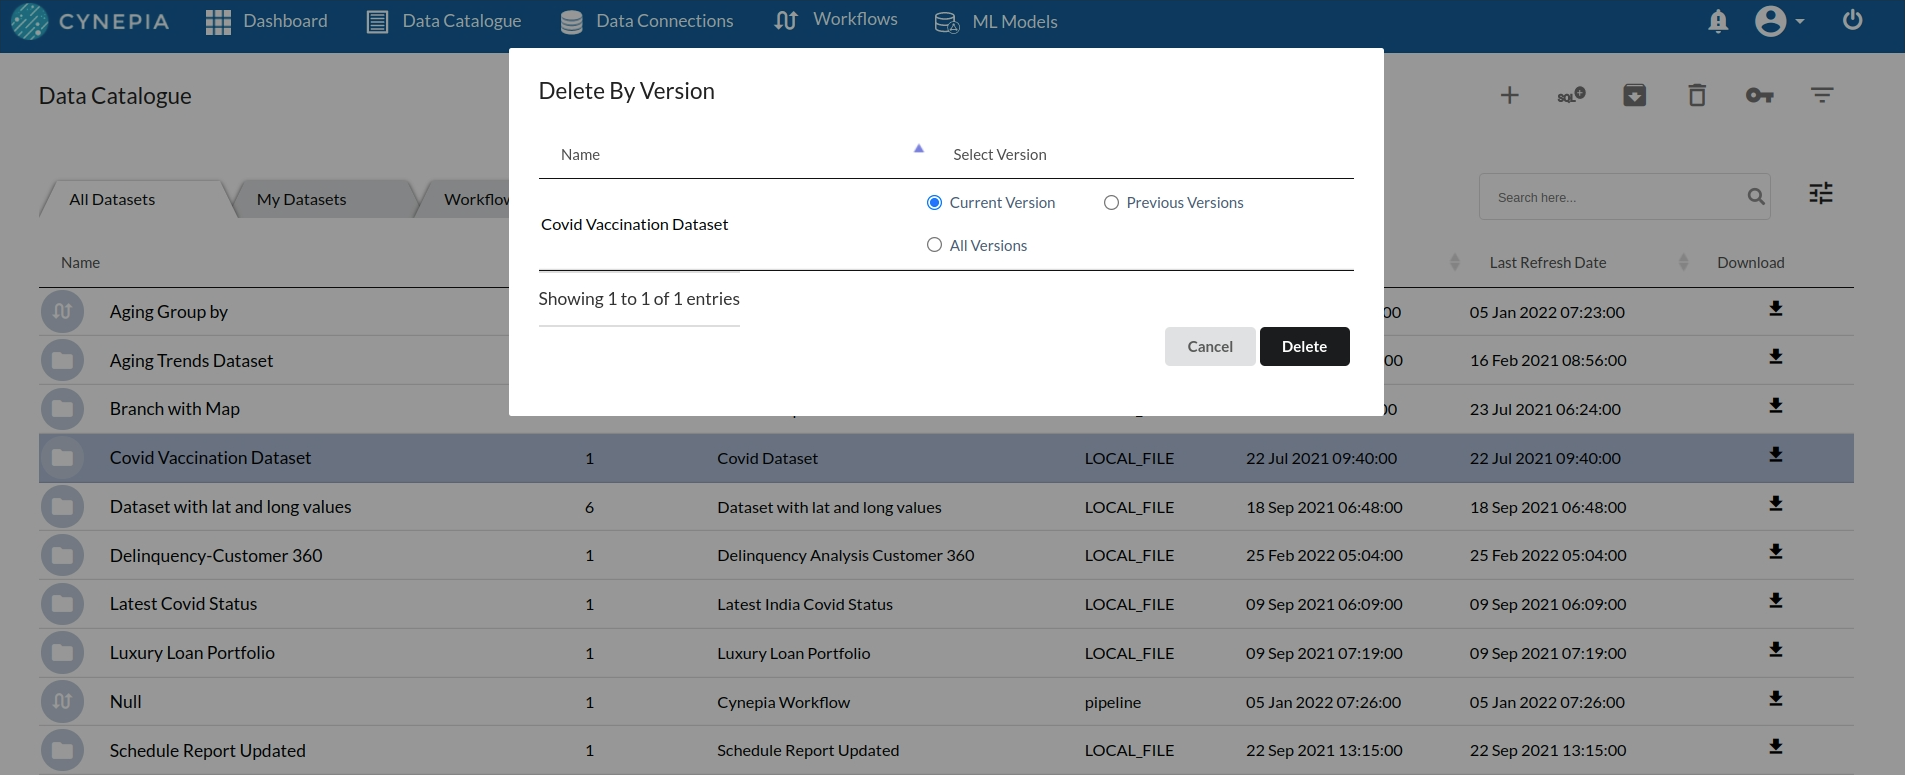This screenshot has height=775, width=1905.
Task: Click the Aging Trends Dataset folder icon
Action: (62, 360)
